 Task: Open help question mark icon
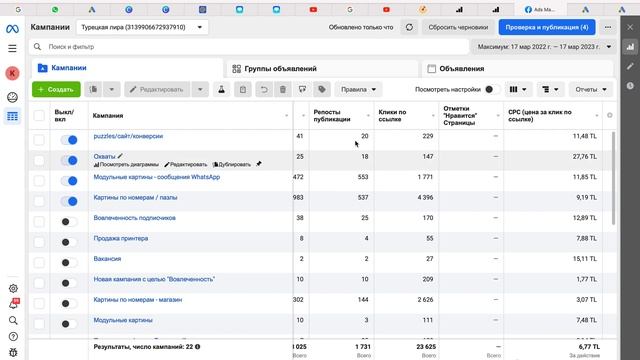click(13, 337)
